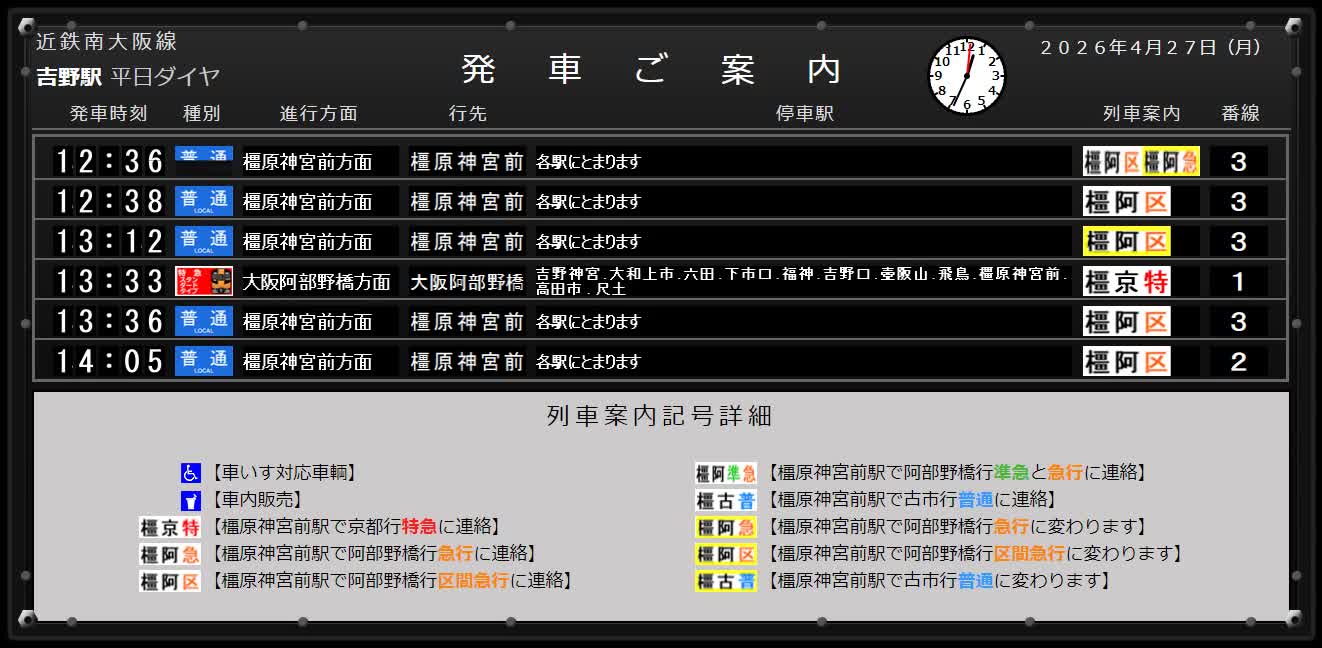Viewport: 1322px width, 648px height.
Task: Click the 橿京特 badge in the legend
Action: [x=169, y=527]
